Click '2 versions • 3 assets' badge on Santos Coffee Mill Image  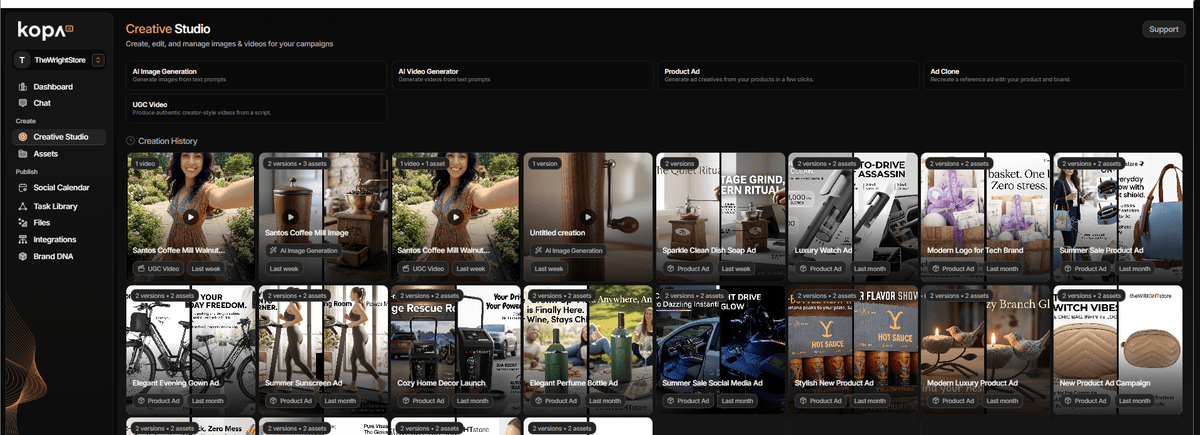pos(296,163)
